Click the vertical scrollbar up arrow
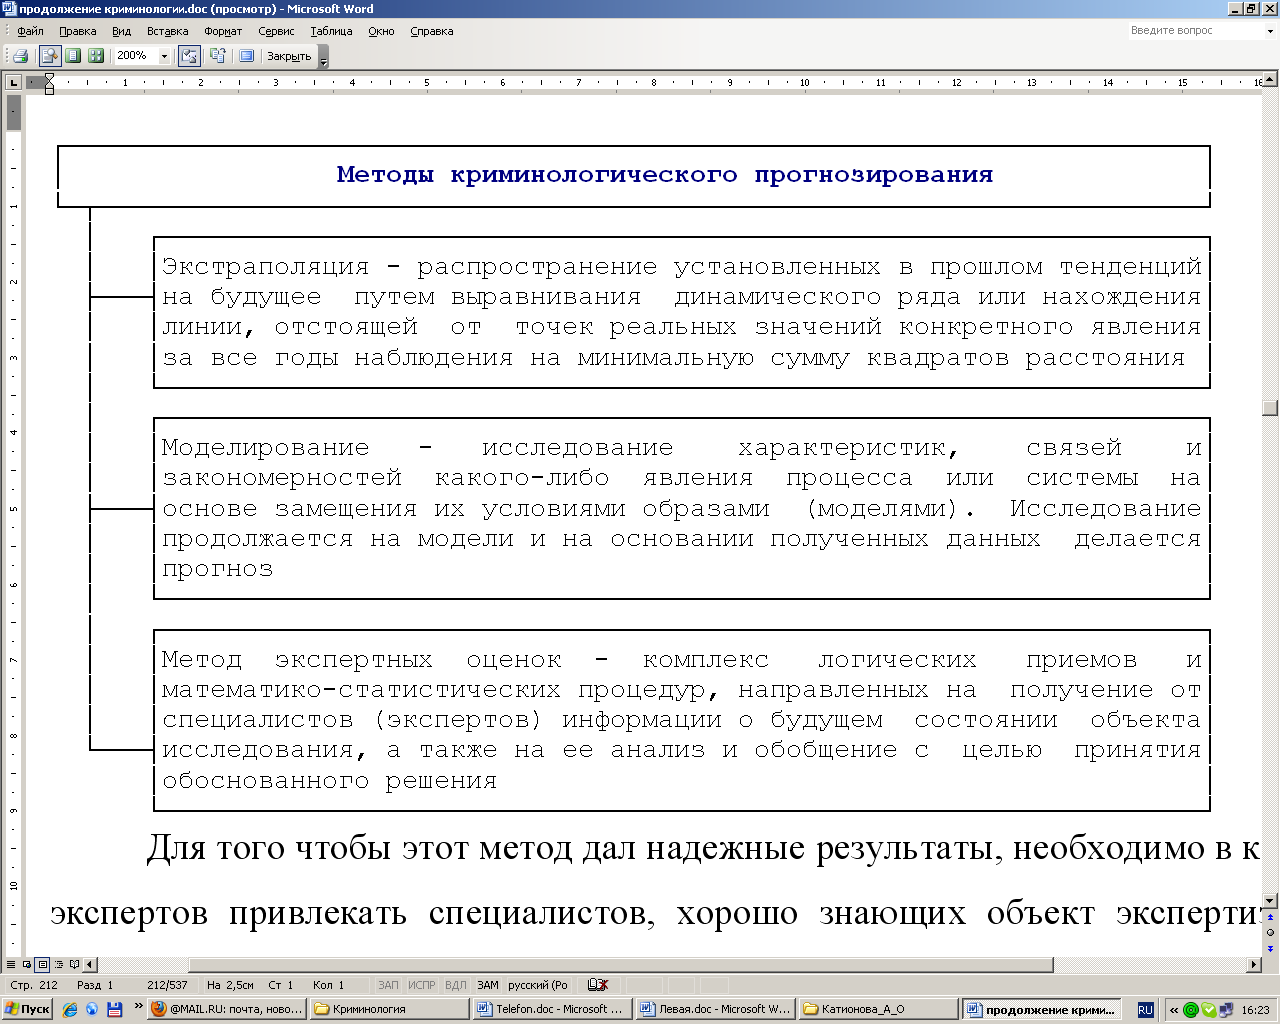 [1270, 80]
